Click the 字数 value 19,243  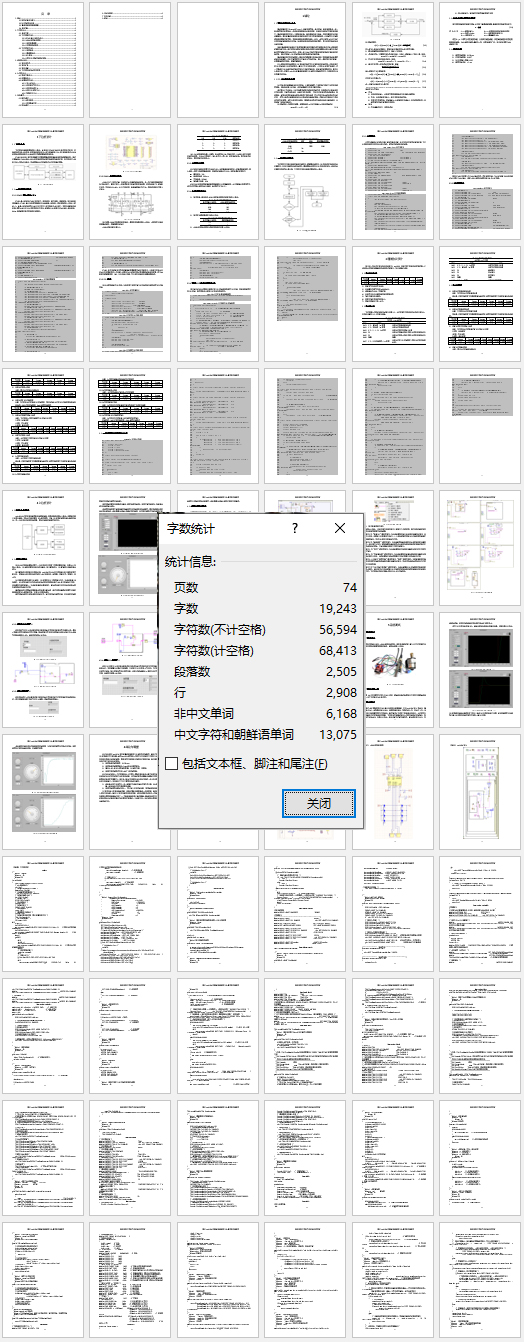[338, 608]
